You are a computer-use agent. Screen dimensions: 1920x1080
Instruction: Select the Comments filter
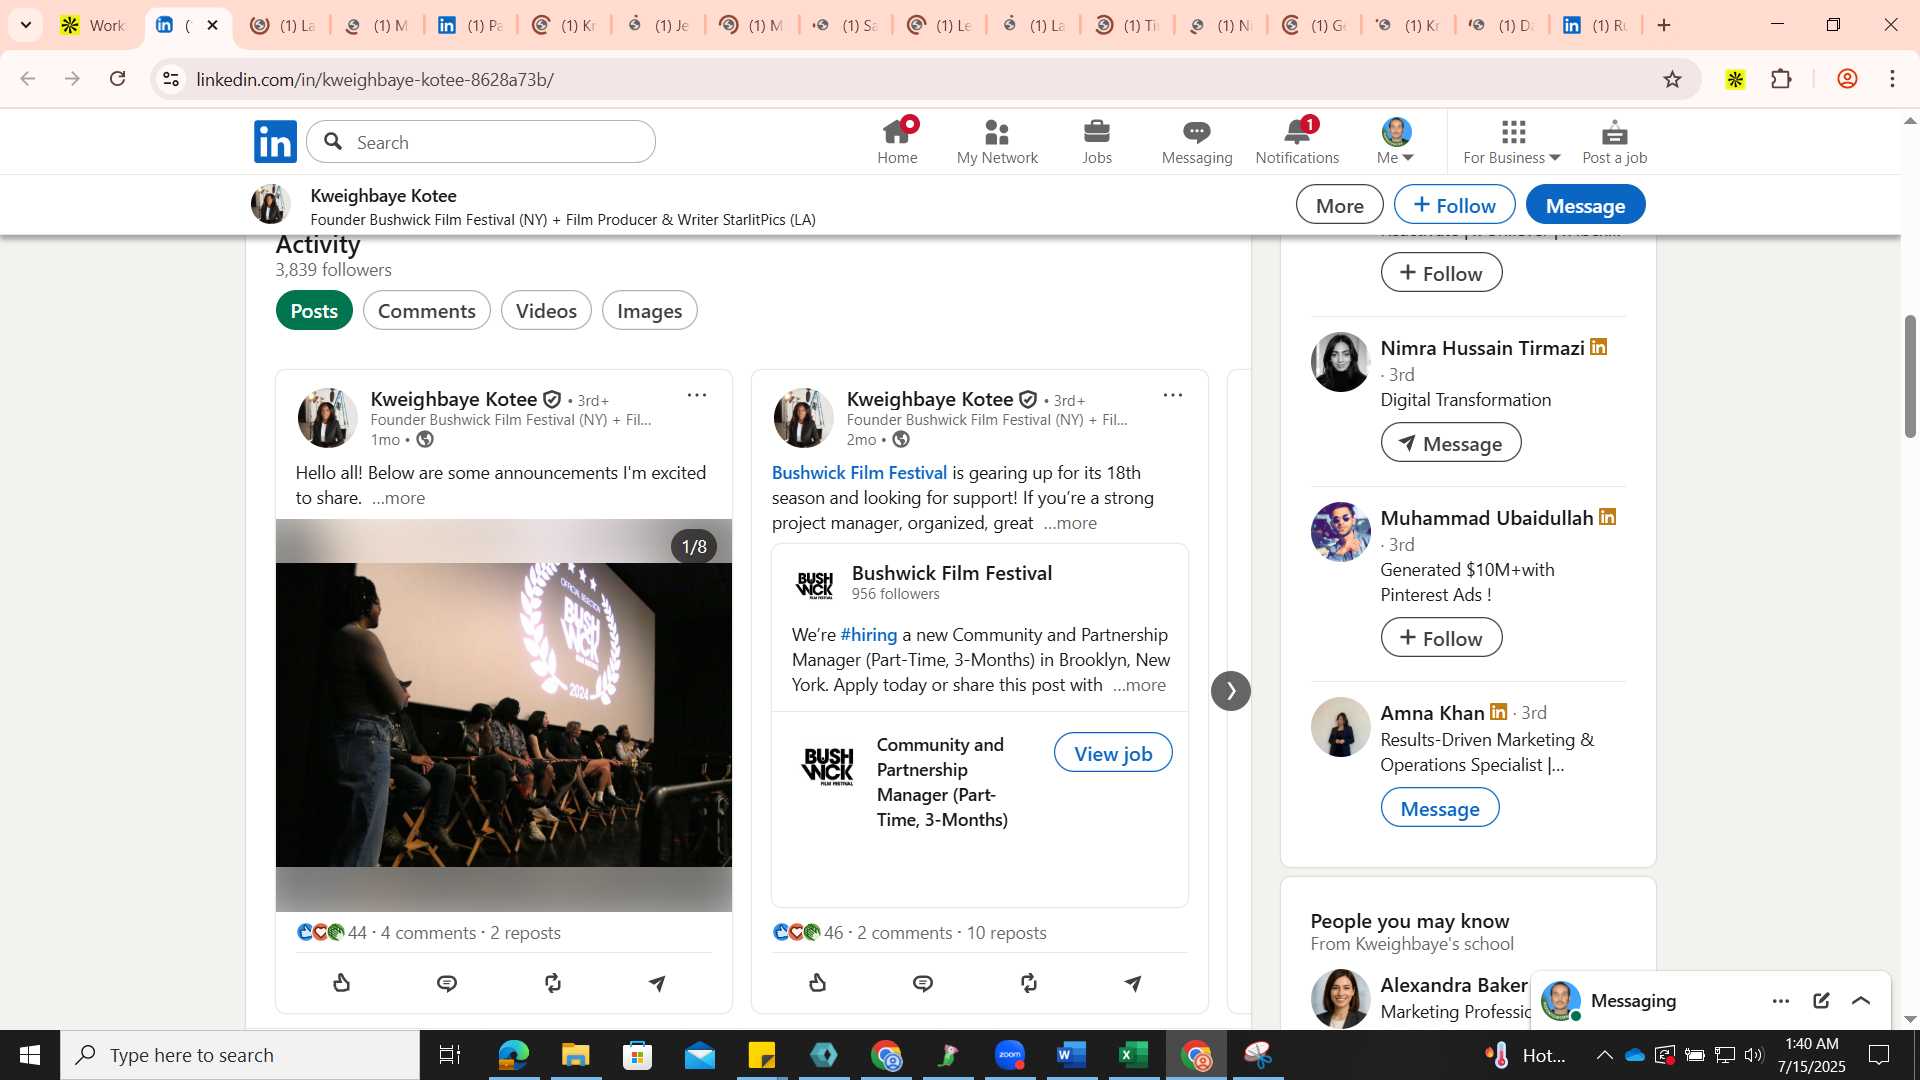tap(427, 311)
